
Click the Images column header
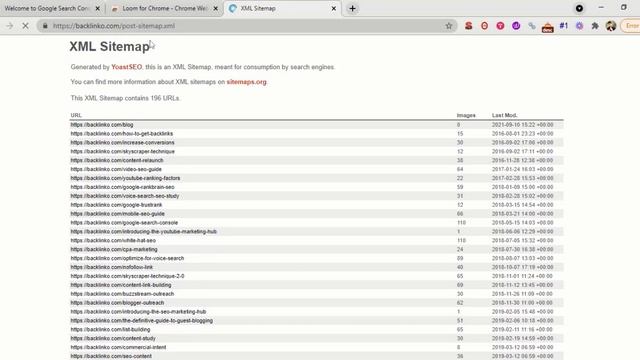click(x=466, y=116)
